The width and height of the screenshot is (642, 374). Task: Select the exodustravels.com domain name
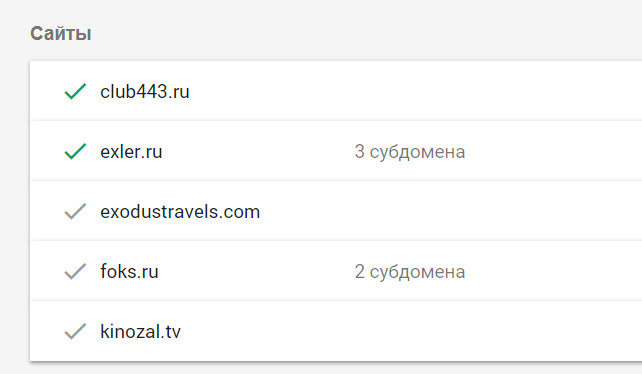180,212
